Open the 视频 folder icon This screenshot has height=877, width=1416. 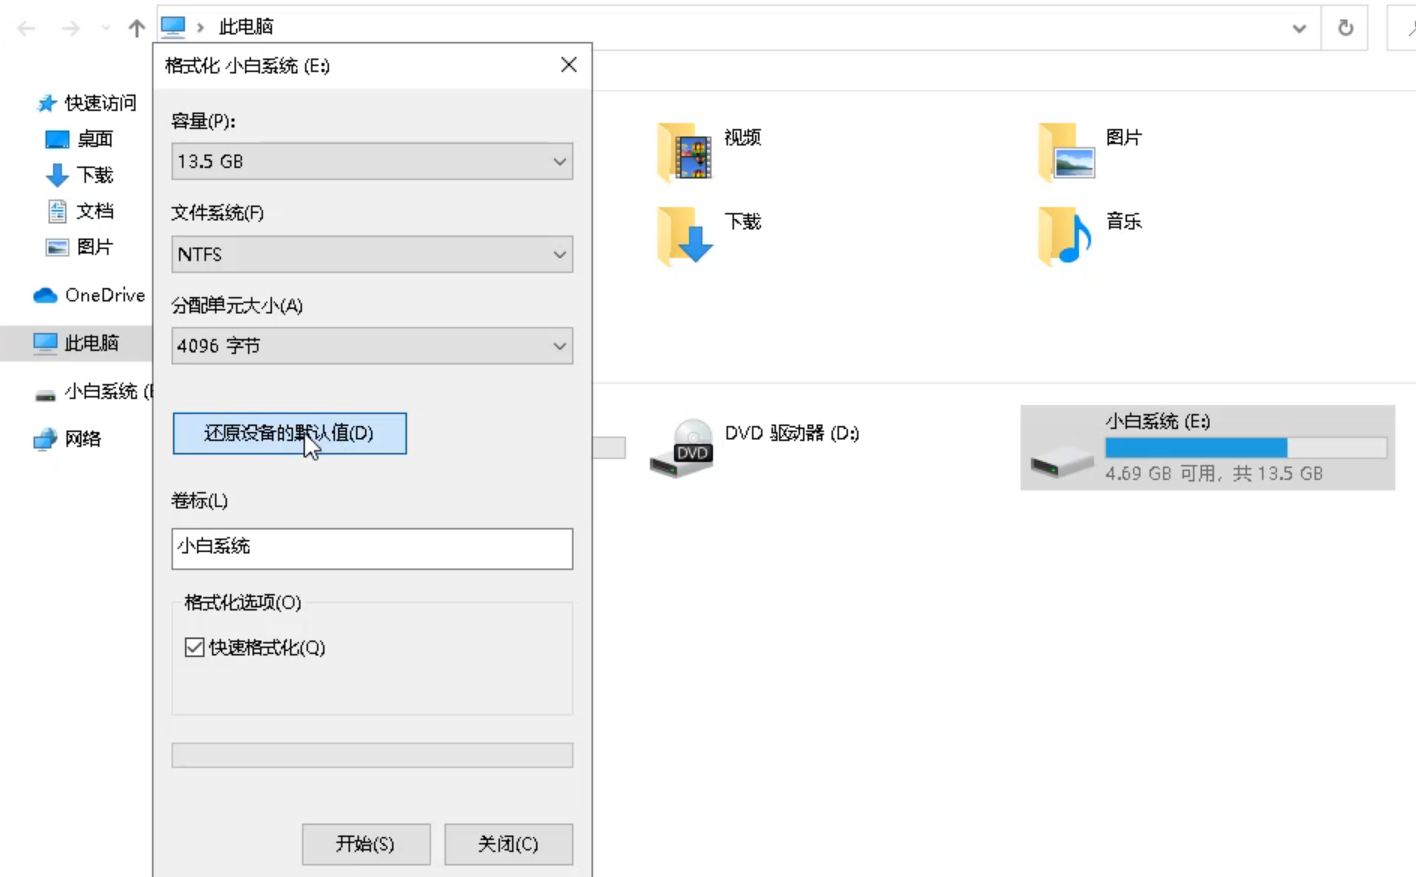685,152
